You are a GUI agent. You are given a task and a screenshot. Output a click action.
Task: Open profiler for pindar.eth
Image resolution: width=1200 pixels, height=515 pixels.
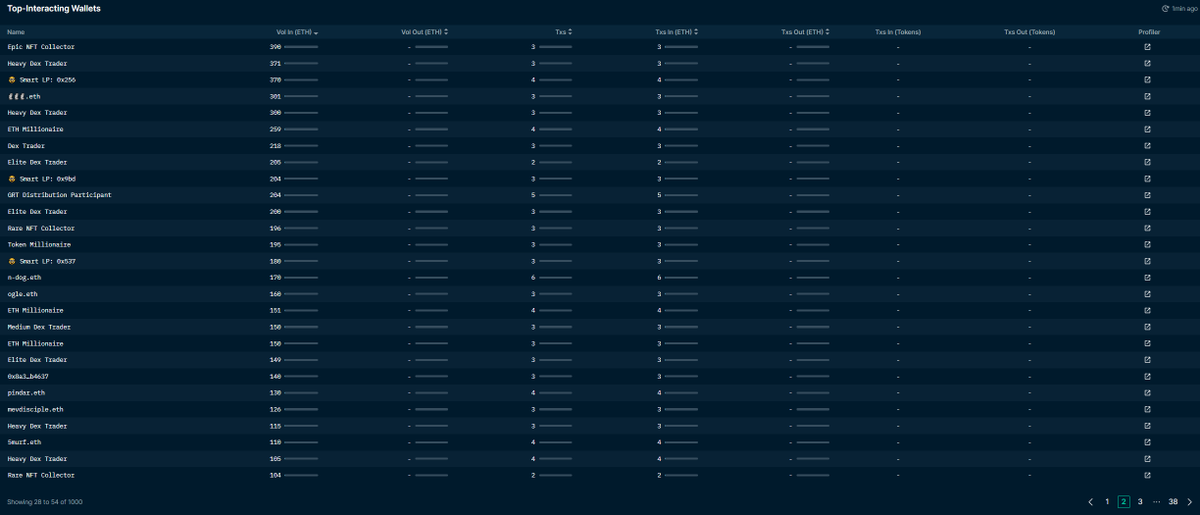pos(1147,393)
